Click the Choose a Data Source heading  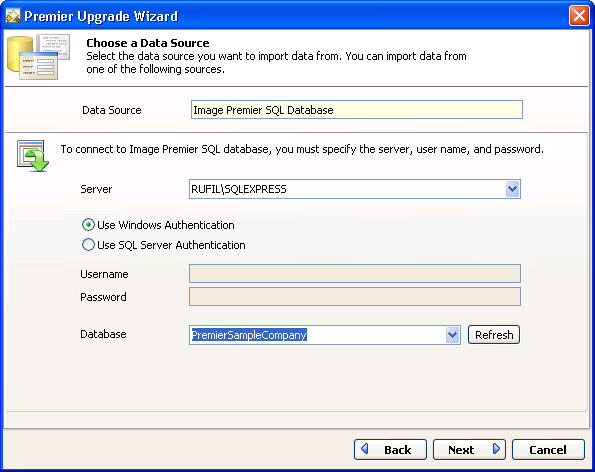[x=148, y=43]
